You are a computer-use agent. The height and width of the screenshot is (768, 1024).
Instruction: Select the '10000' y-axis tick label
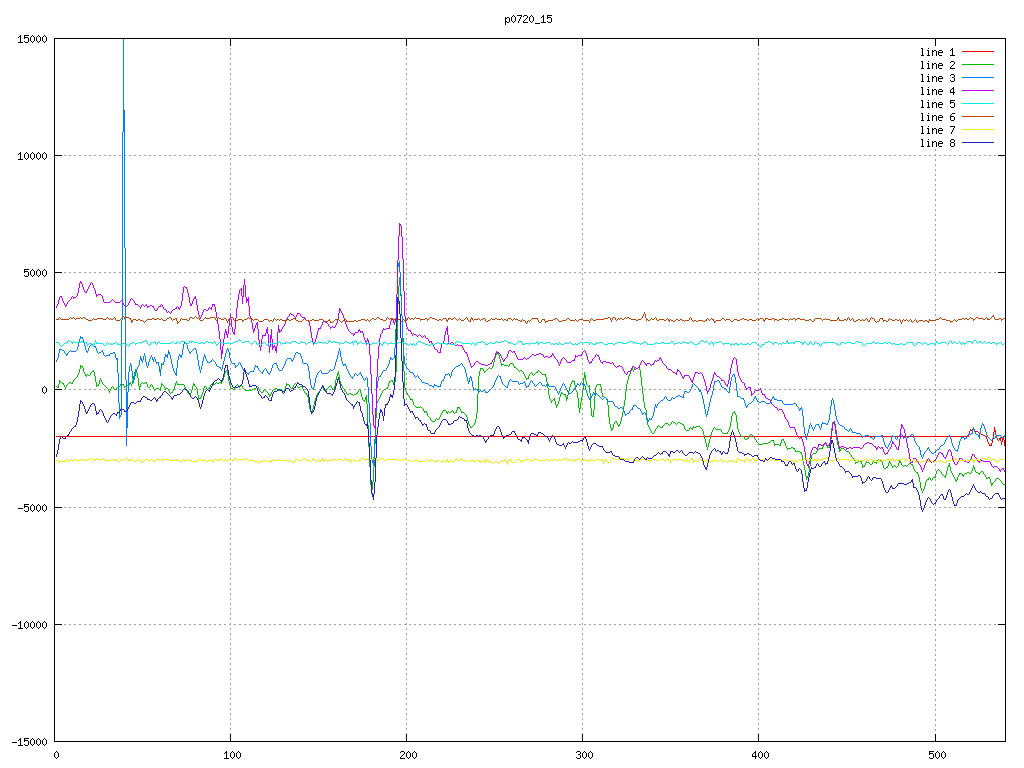click(31, 156)
